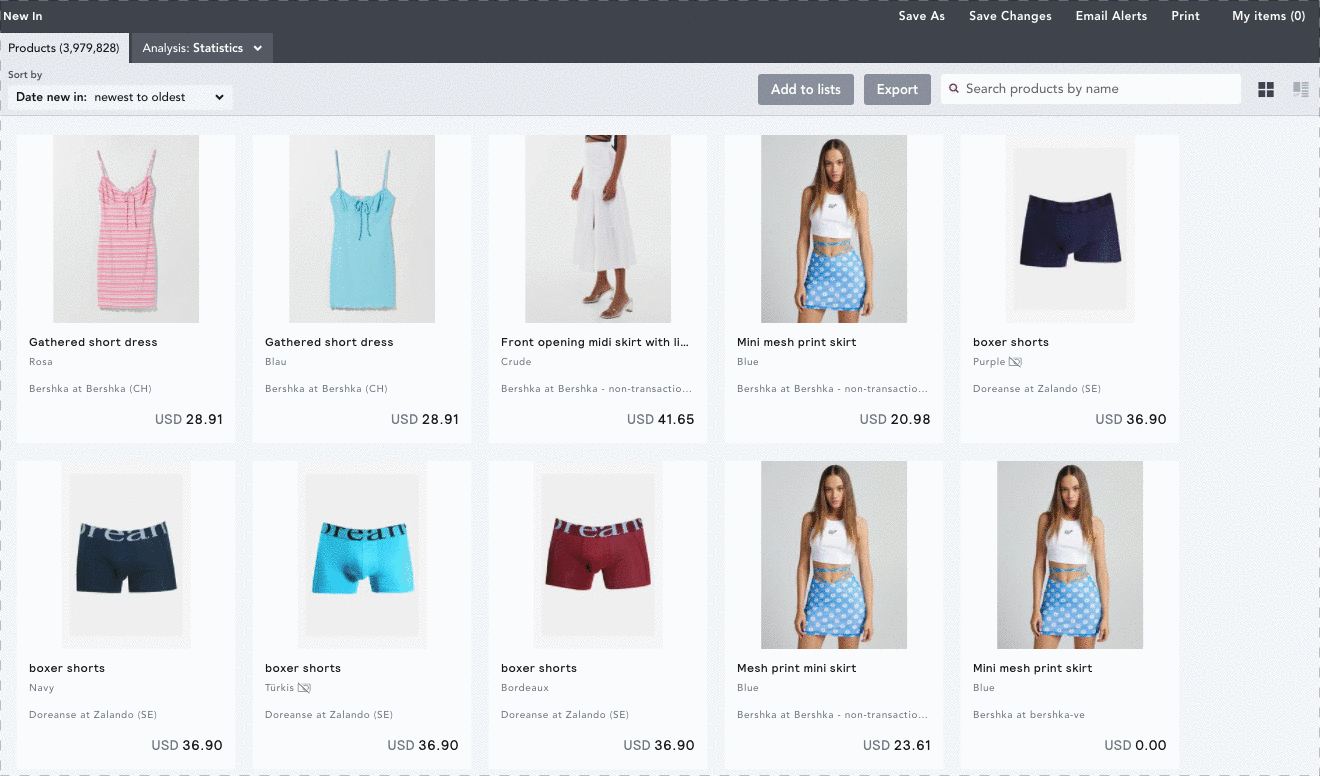
Task: Open the navy boxer shorts product image
Action: (x=126, y=555)
